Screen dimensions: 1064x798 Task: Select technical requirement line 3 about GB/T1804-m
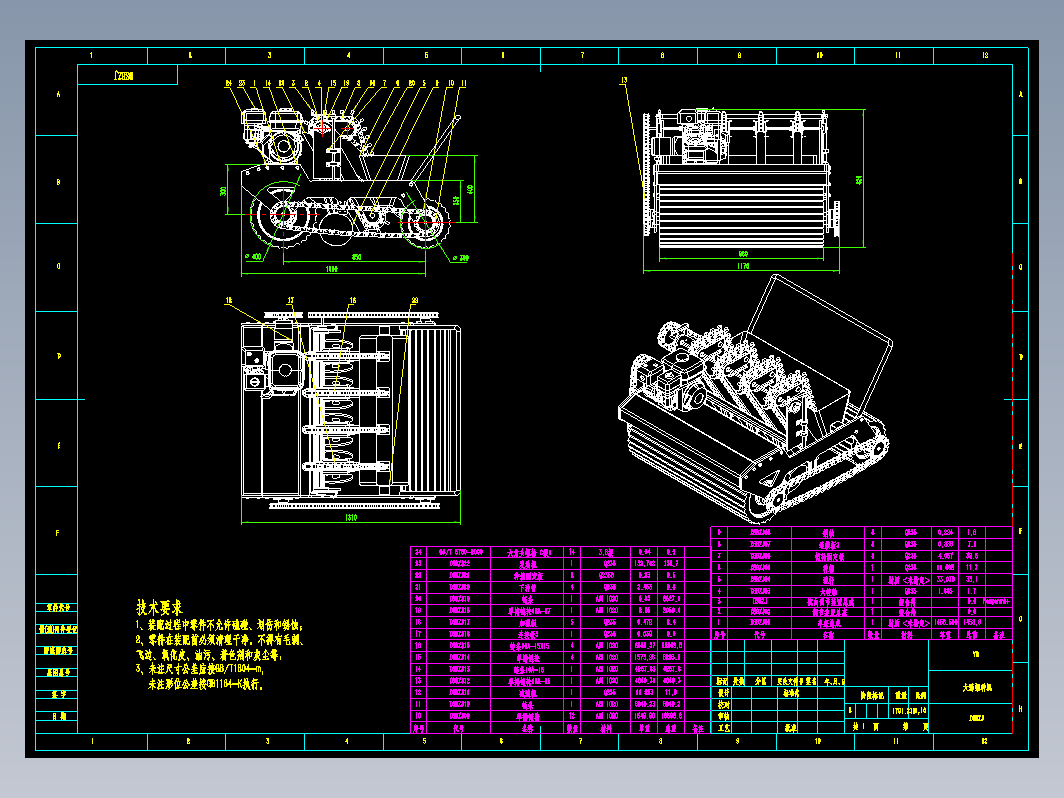tap(200, 669)
